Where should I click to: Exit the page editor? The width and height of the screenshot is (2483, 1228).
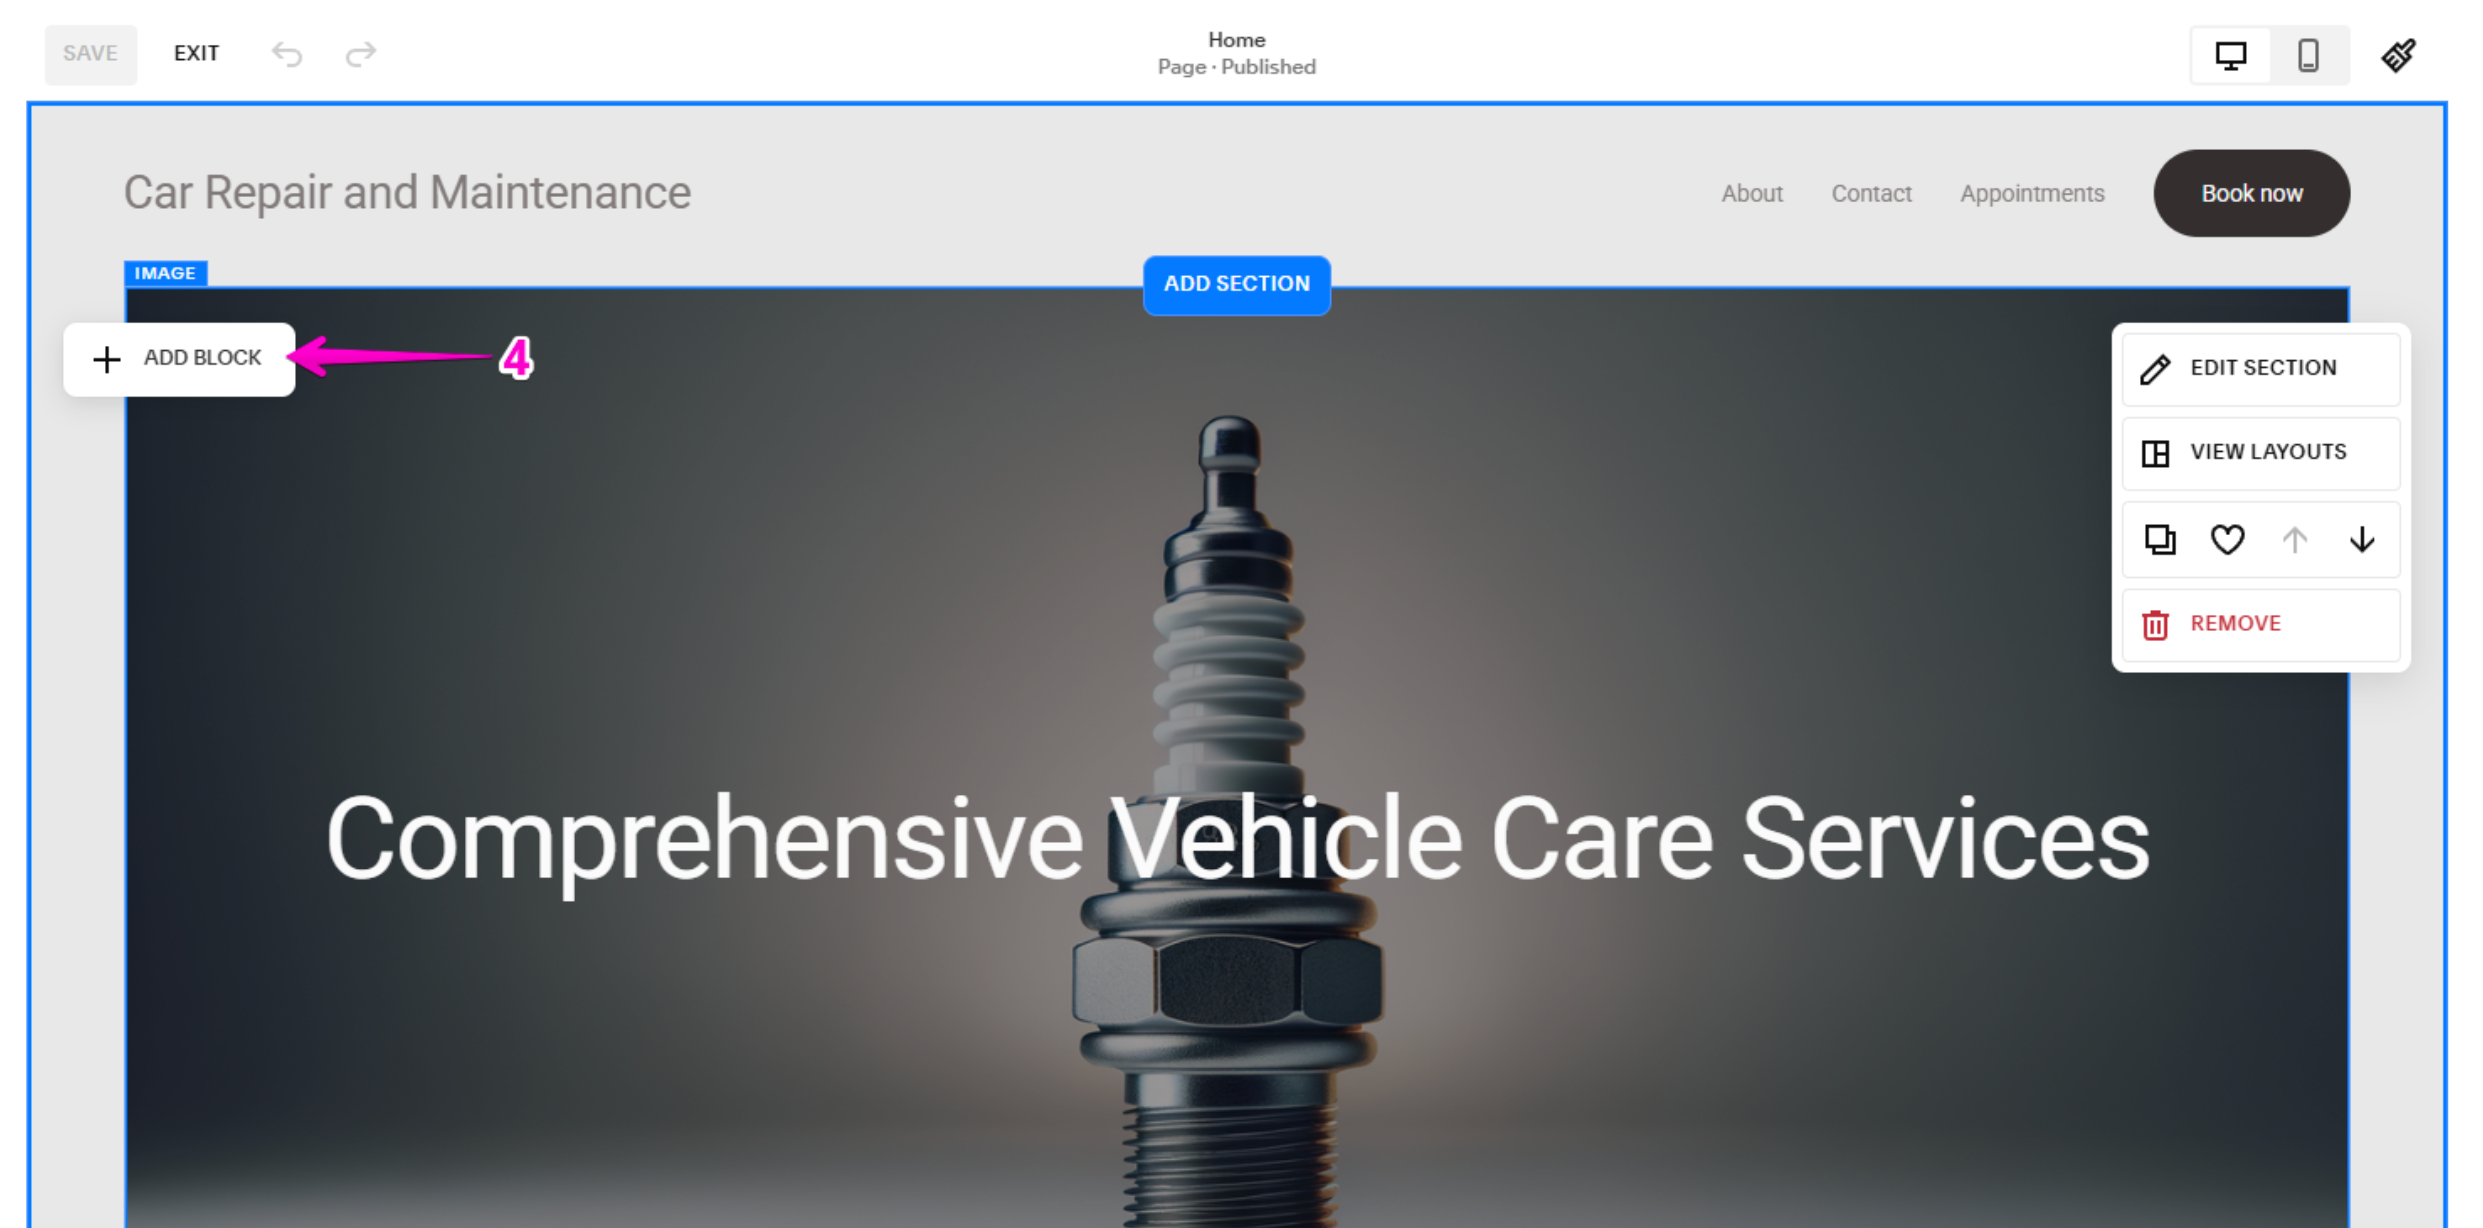196,54
